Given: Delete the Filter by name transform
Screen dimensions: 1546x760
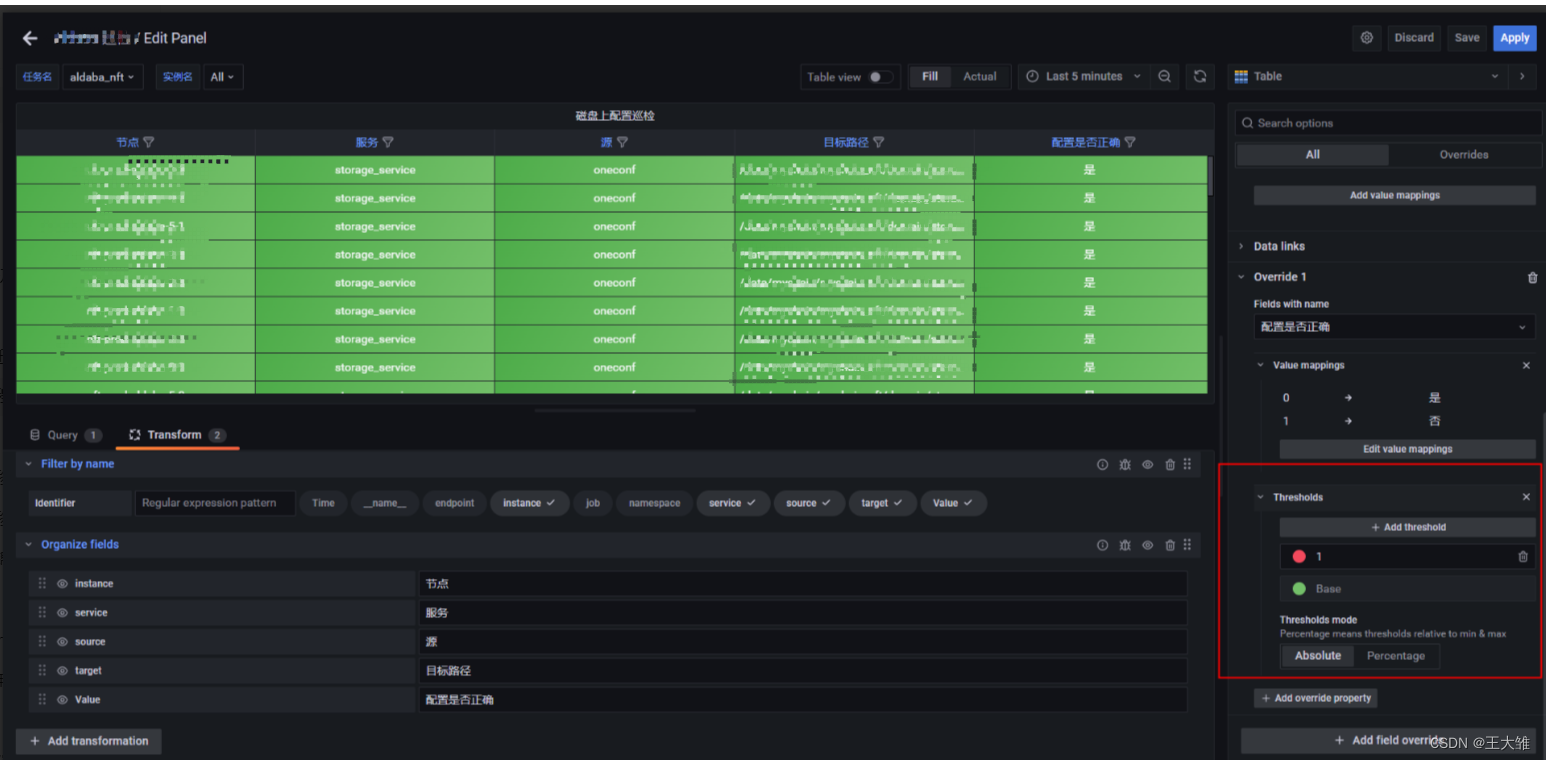Looking at the screenshot, I should pyautogui.click(x=1169, y=465).
